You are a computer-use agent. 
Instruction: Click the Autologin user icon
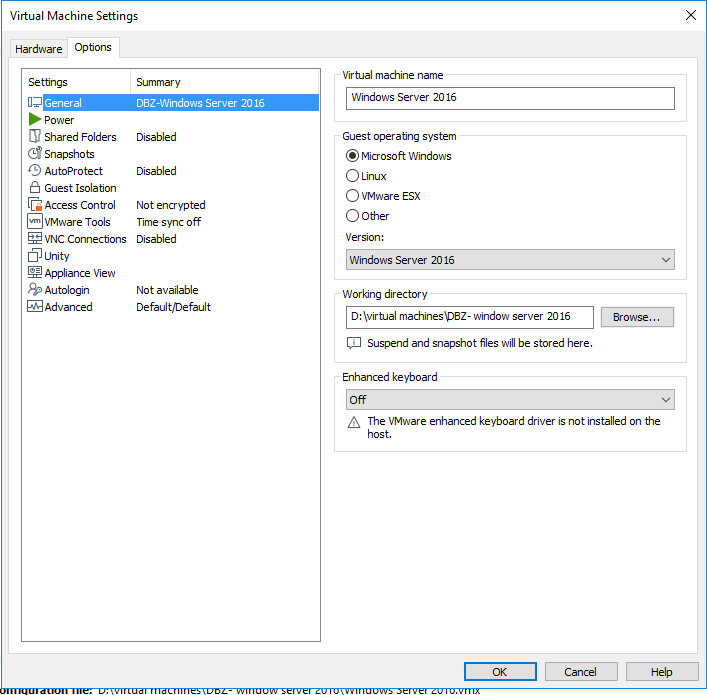pyautogui.click(x=35, y=289)
